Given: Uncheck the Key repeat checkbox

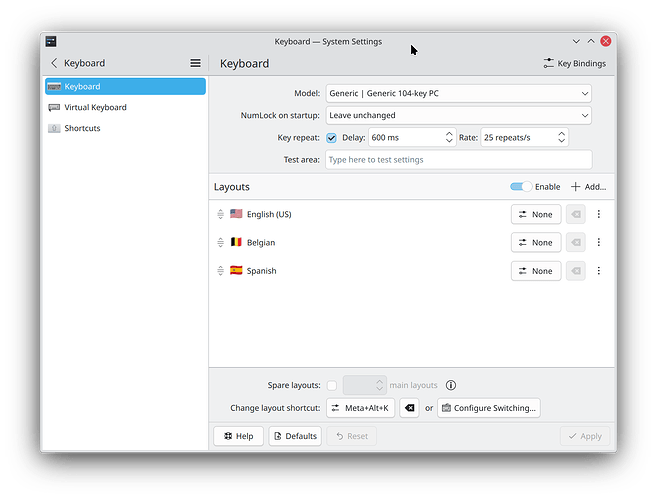Looking at the screenshot, I should click(331, 138).
